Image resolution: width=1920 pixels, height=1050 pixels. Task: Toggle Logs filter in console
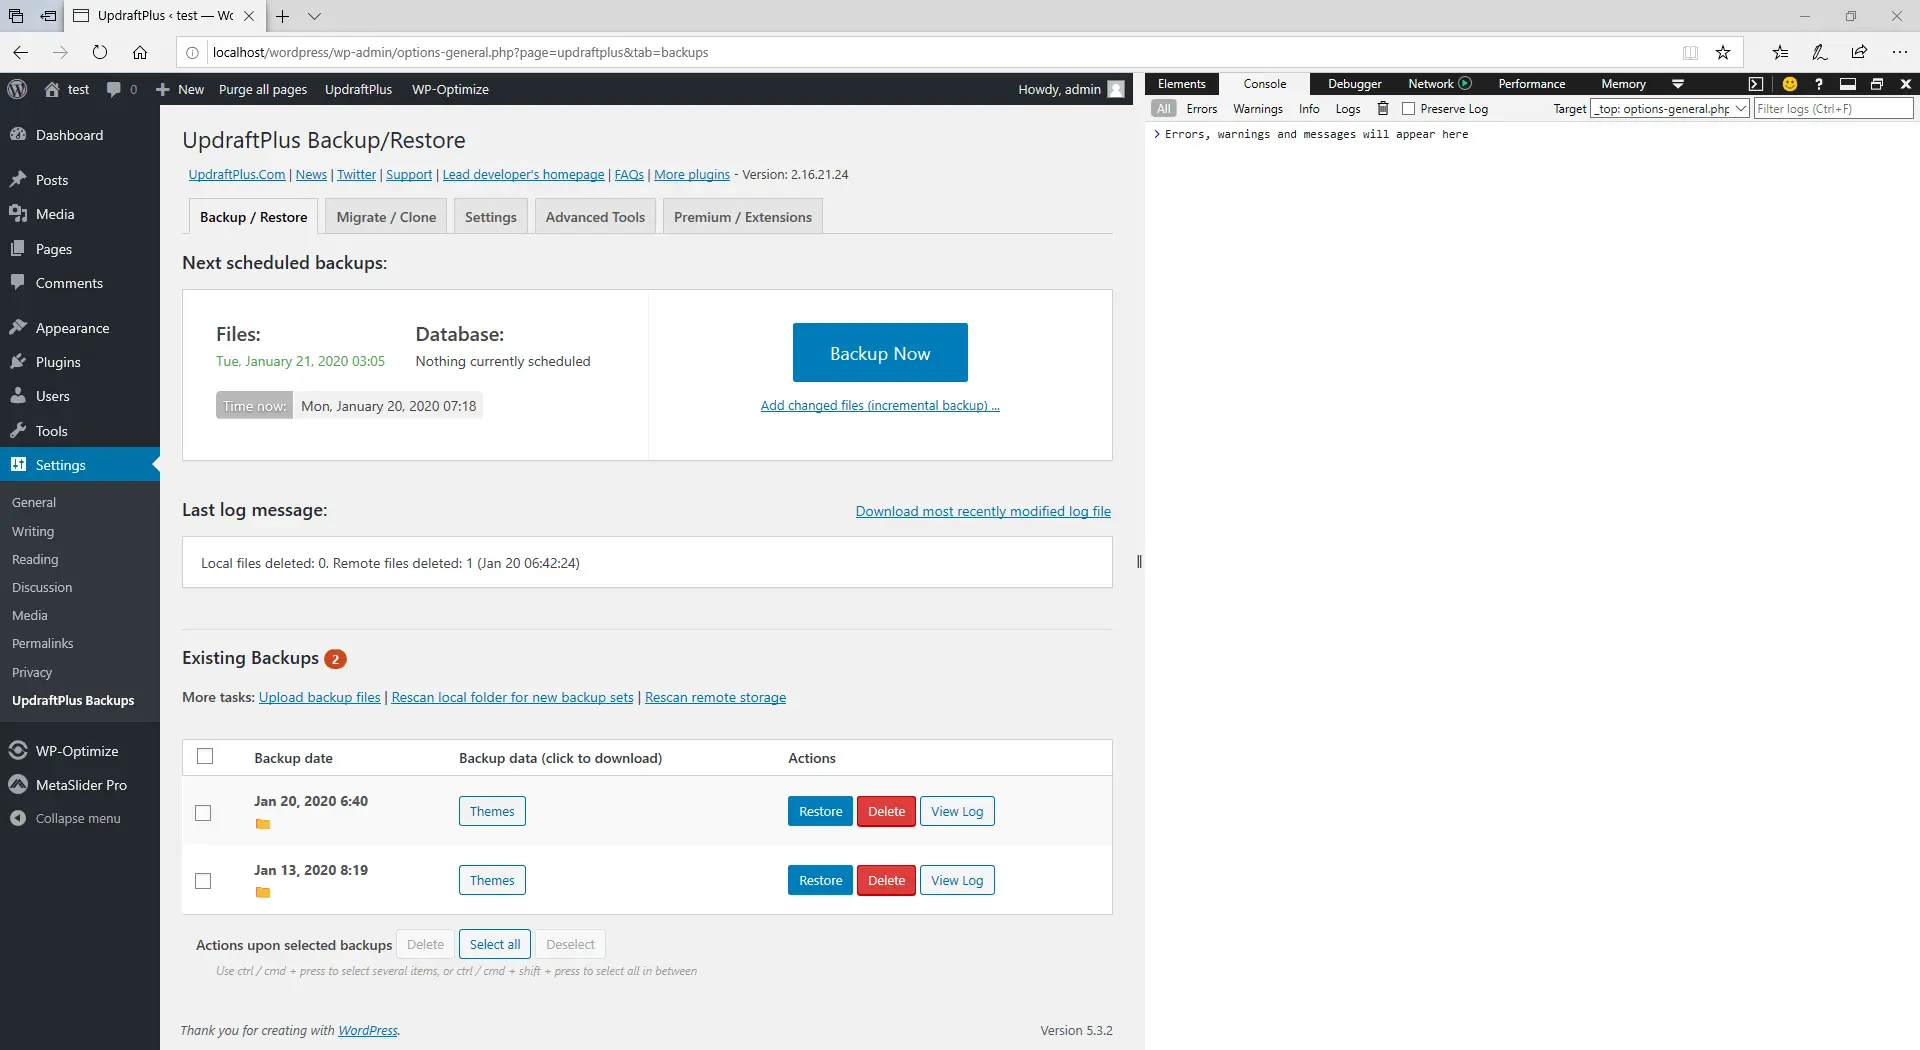tap(1348, 108)
